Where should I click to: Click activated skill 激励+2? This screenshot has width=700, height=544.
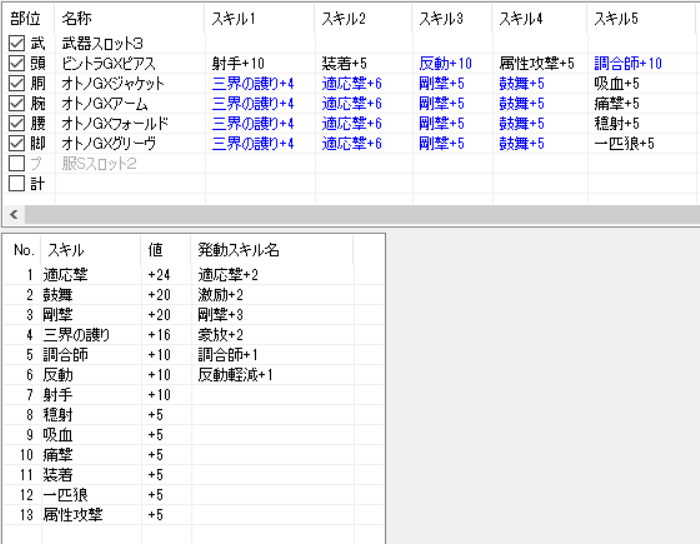click(221, 295)
